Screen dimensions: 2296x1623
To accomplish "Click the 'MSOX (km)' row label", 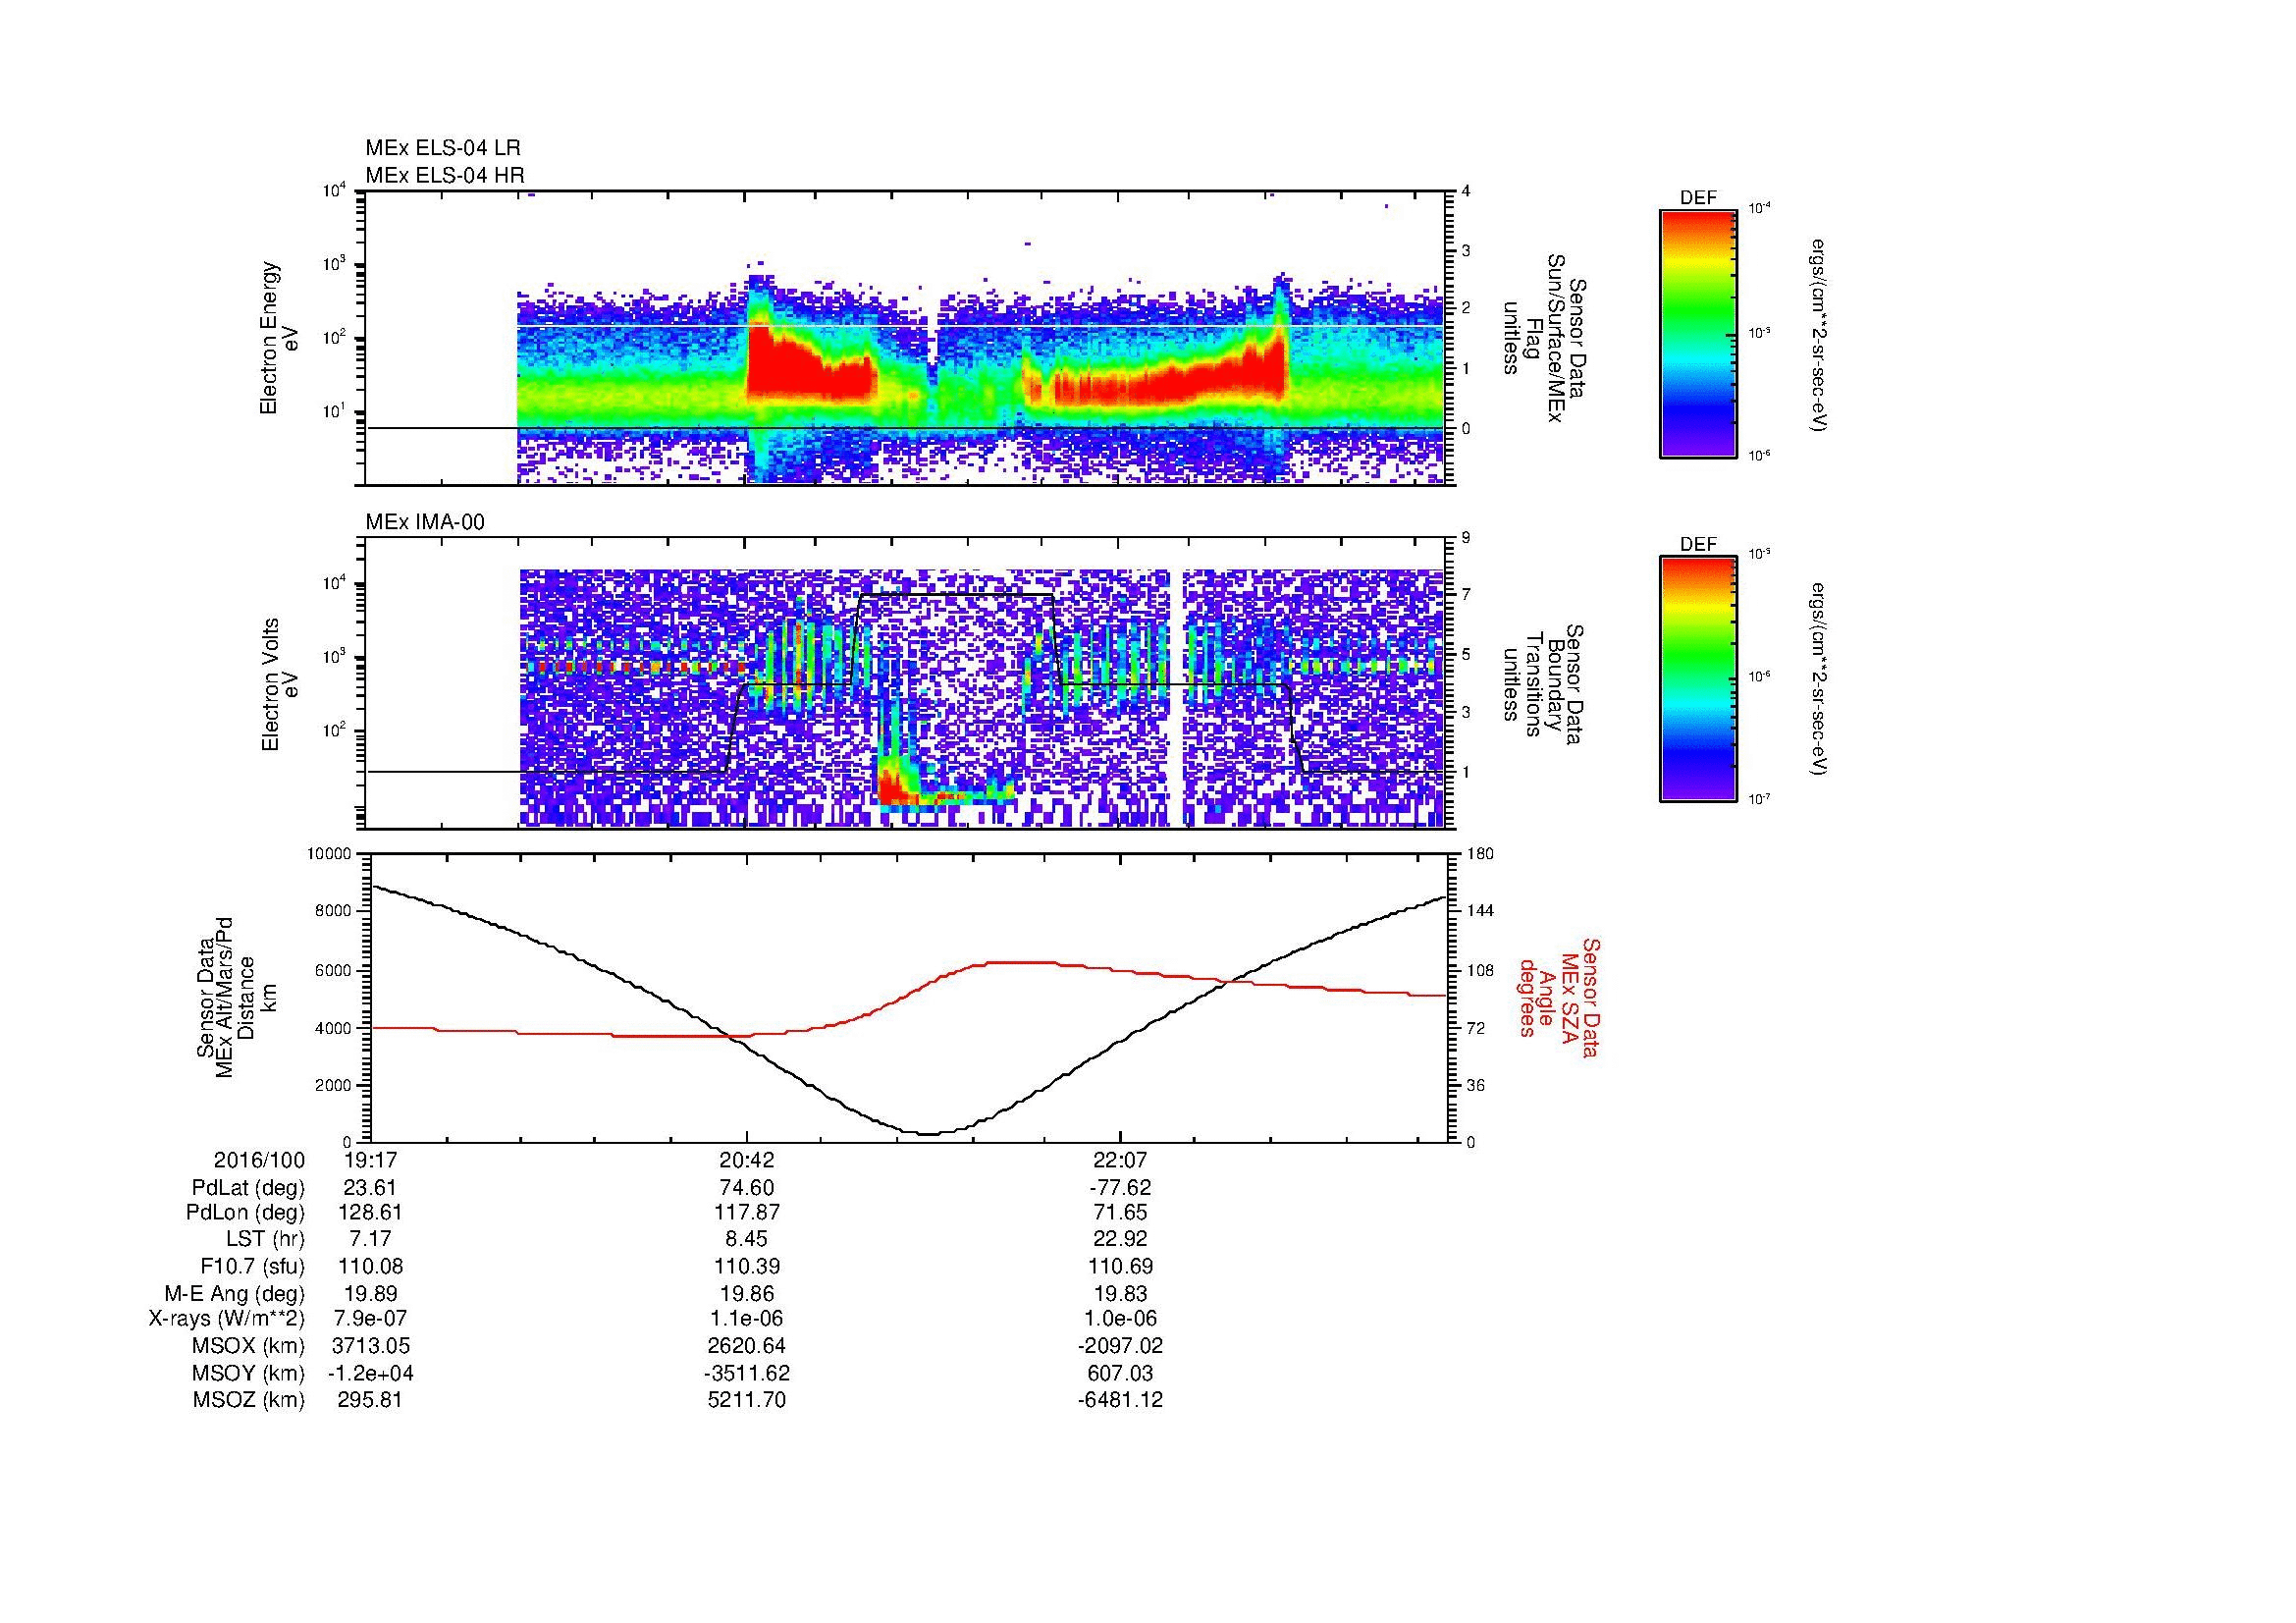I will coord(249,1347).
